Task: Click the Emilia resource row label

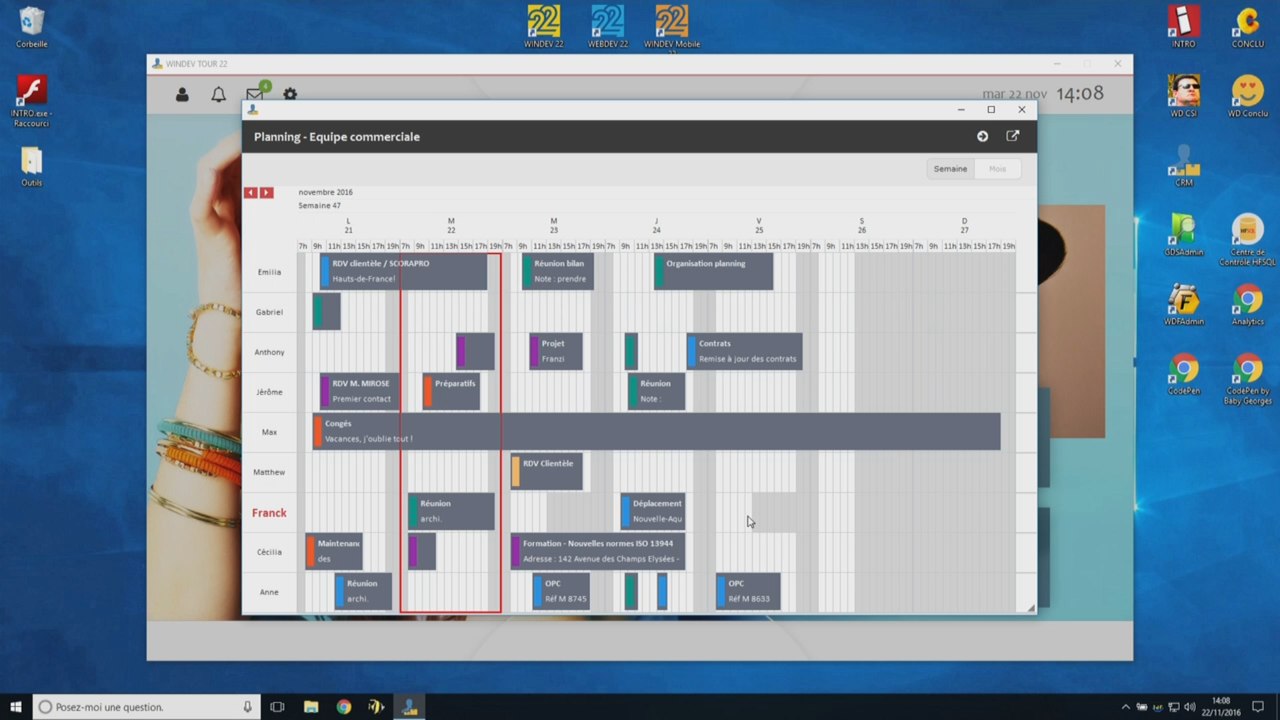Action: [x=269, y=272]
